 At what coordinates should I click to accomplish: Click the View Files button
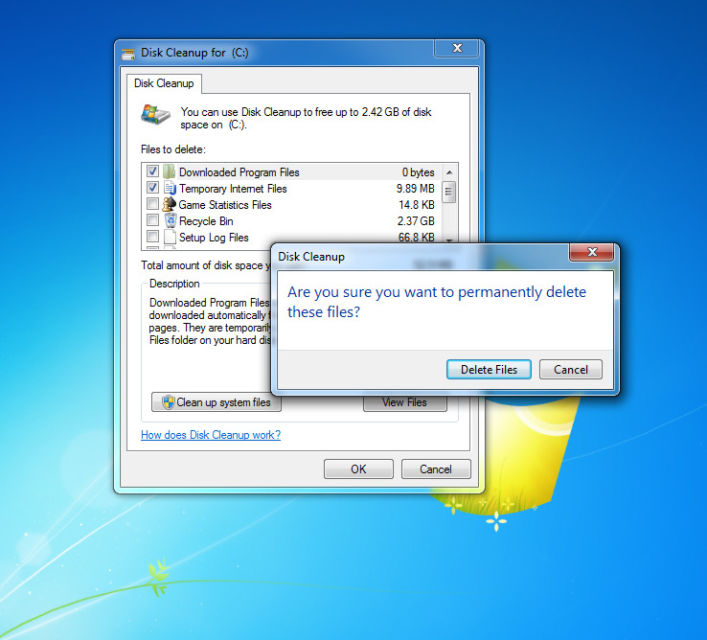(x=405, y=402)
